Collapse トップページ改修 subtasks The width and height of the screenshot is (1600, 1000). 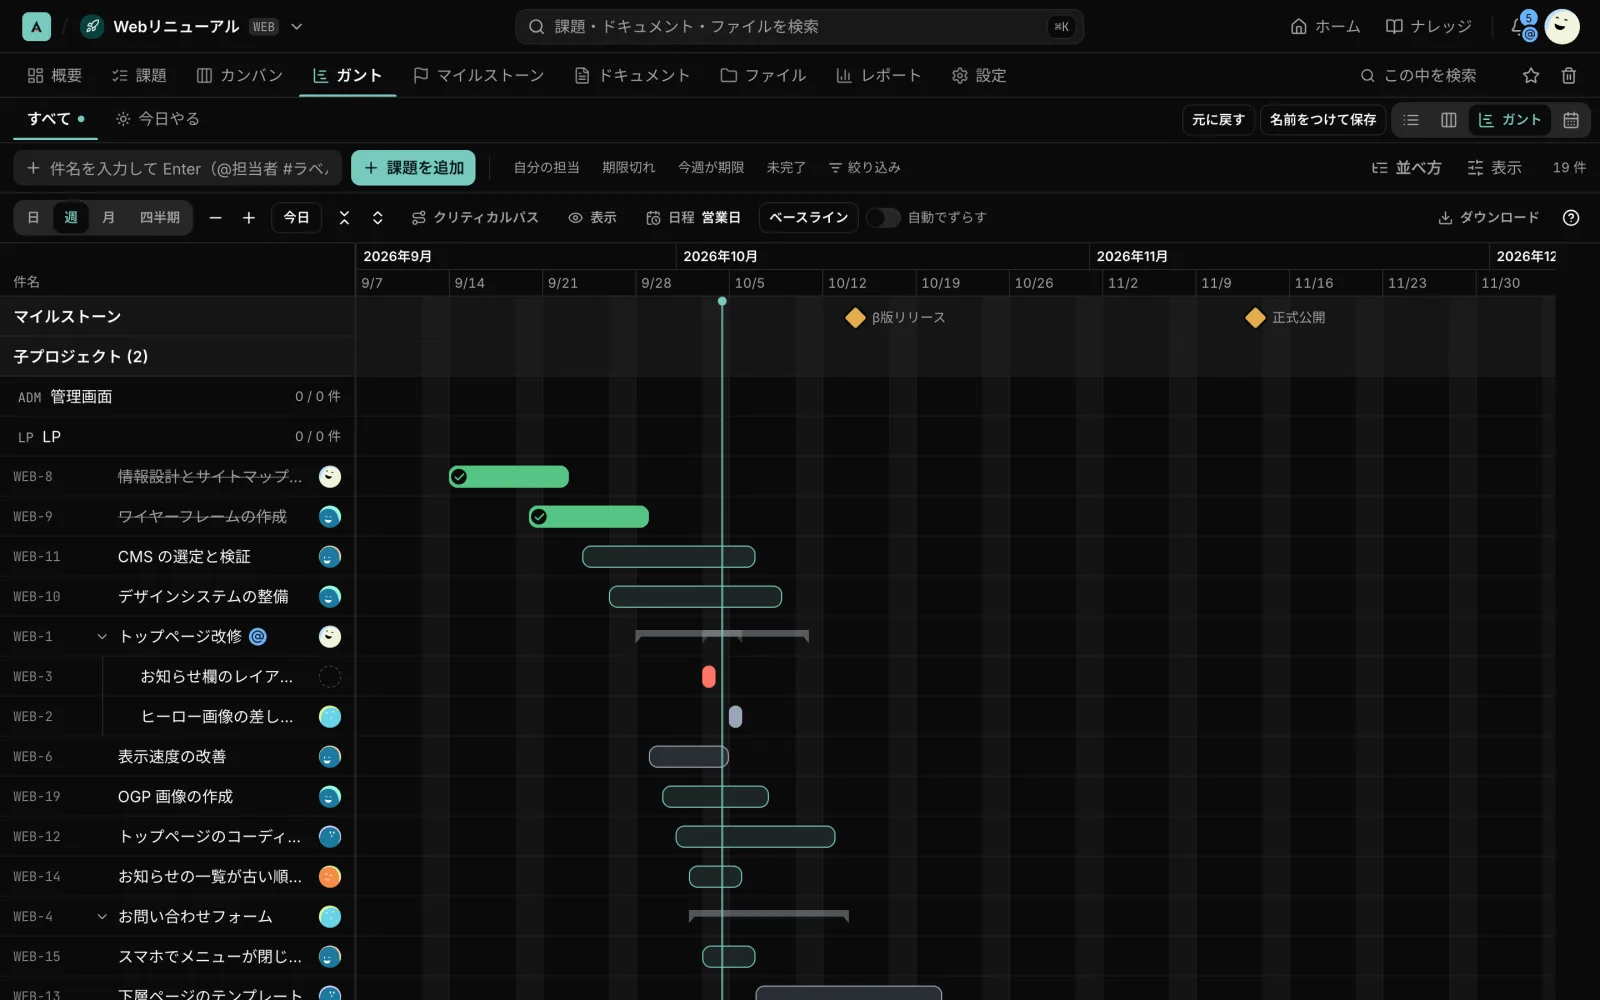(102, 637)
